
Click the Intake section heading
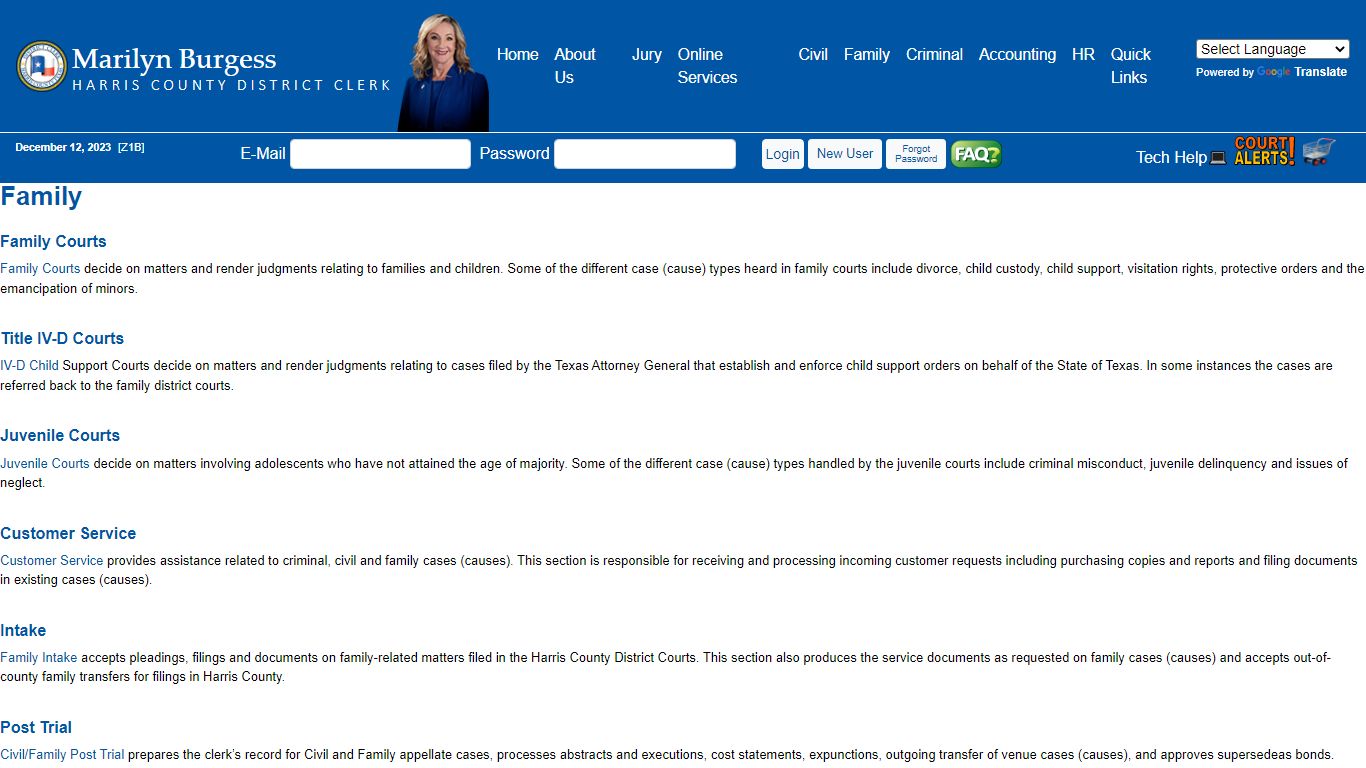point(23,631)
